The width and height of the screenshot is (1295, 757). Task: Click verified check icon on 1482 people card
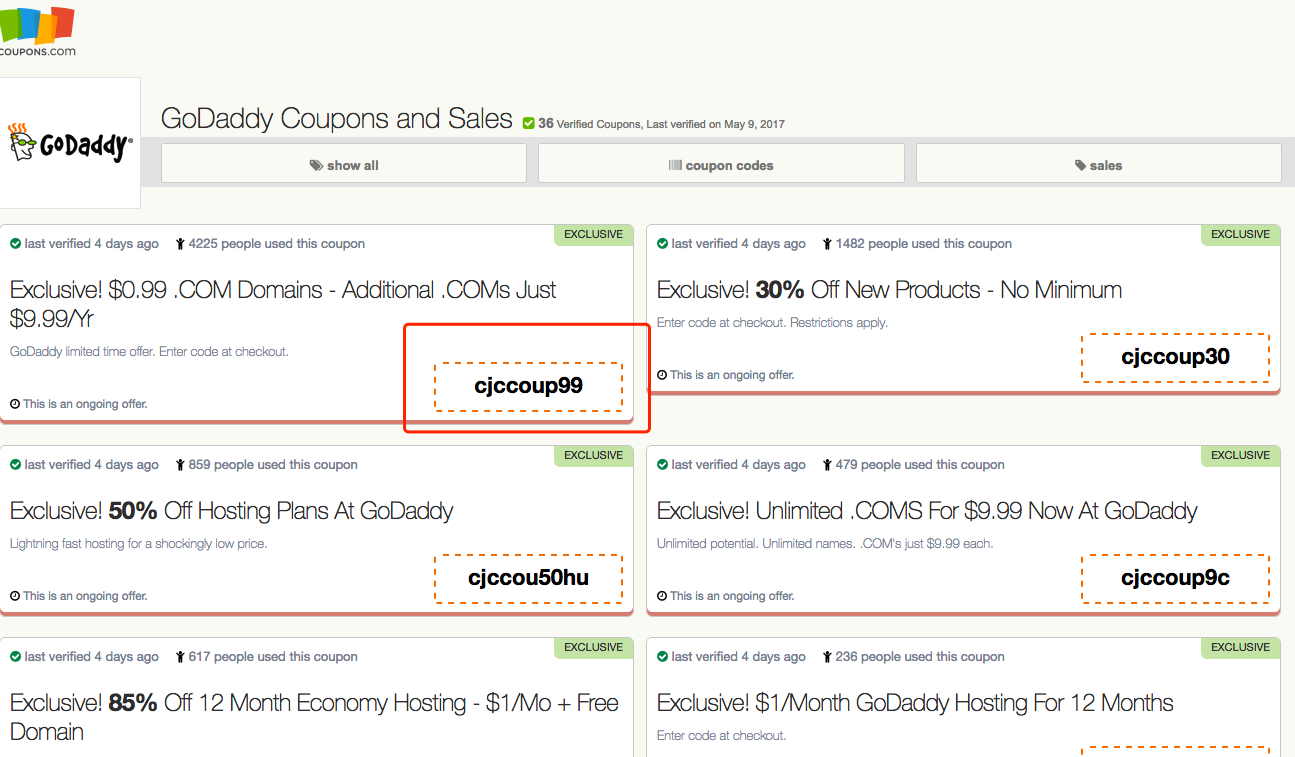click(x=662, y=244)
